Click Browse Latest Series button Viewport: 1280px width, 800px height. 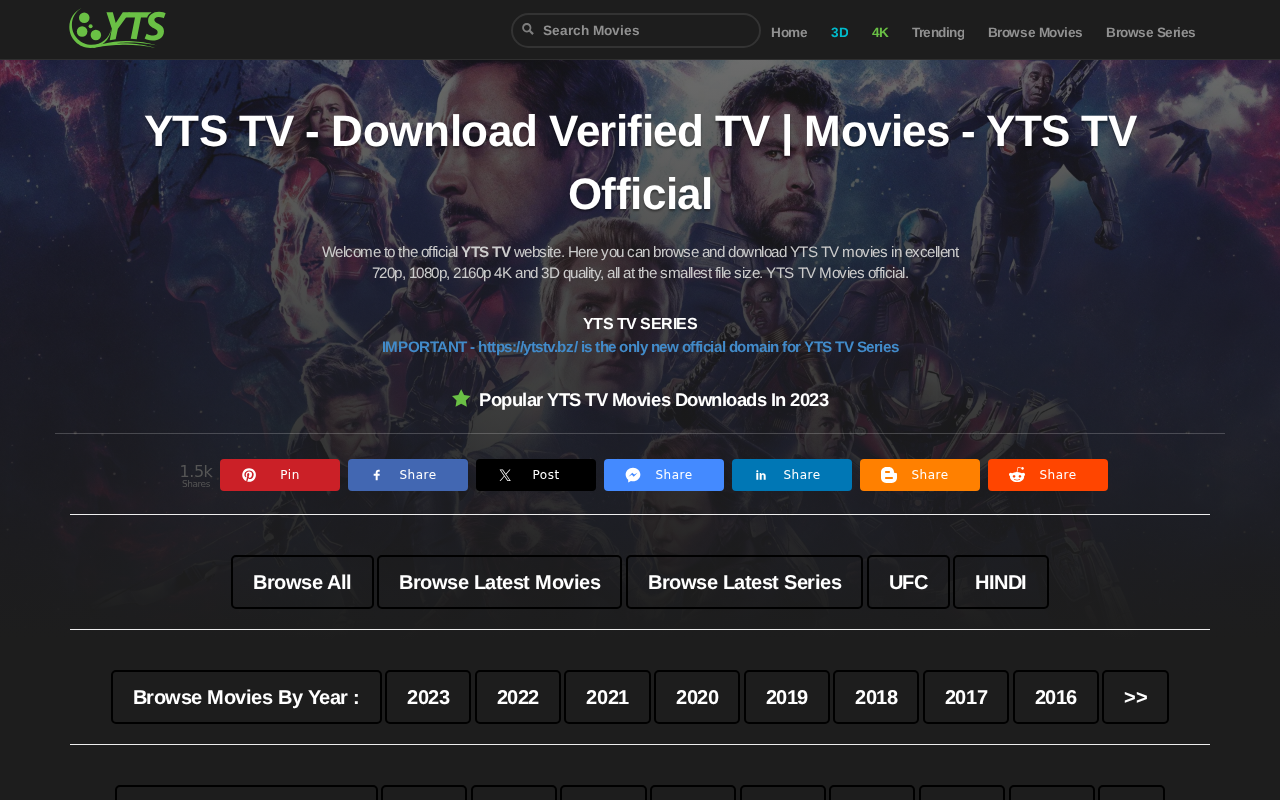click(745, 582)
